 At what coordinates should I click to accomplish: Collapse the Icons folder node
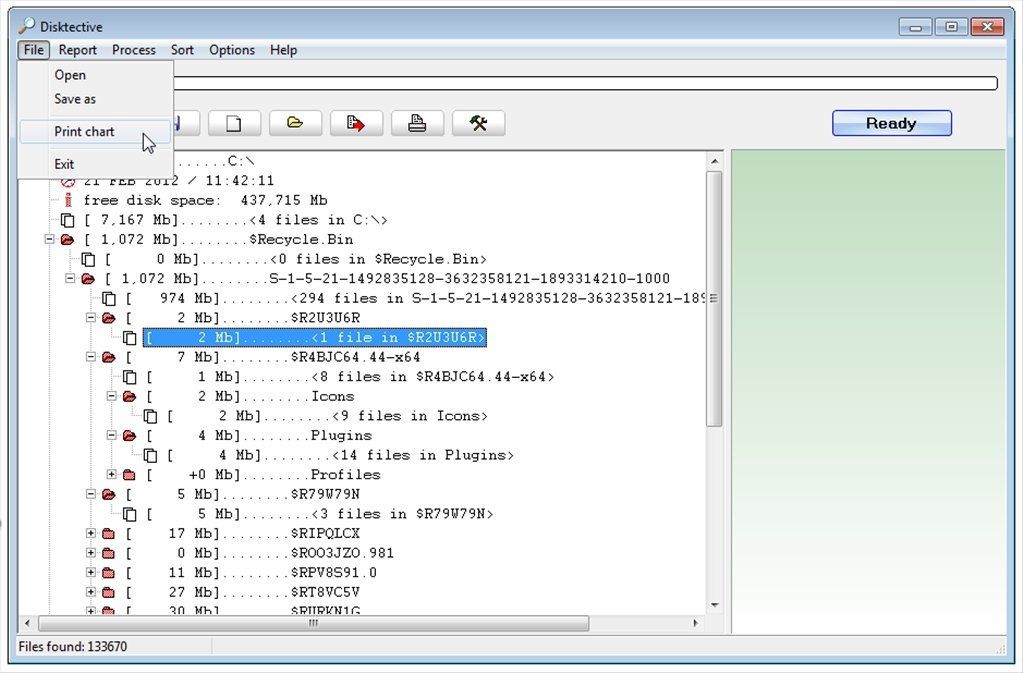[112, 396]
